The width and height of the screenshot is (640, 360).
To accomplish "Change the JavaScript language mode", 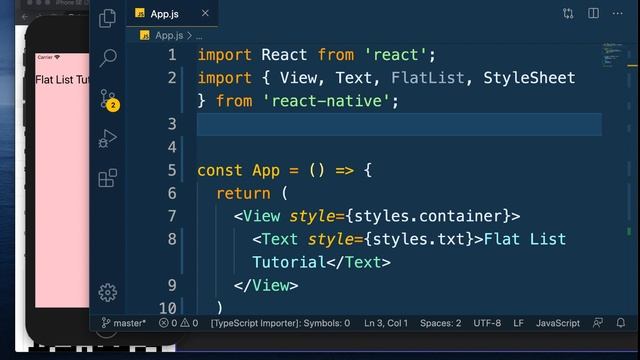I will click(x=558, y=323).
